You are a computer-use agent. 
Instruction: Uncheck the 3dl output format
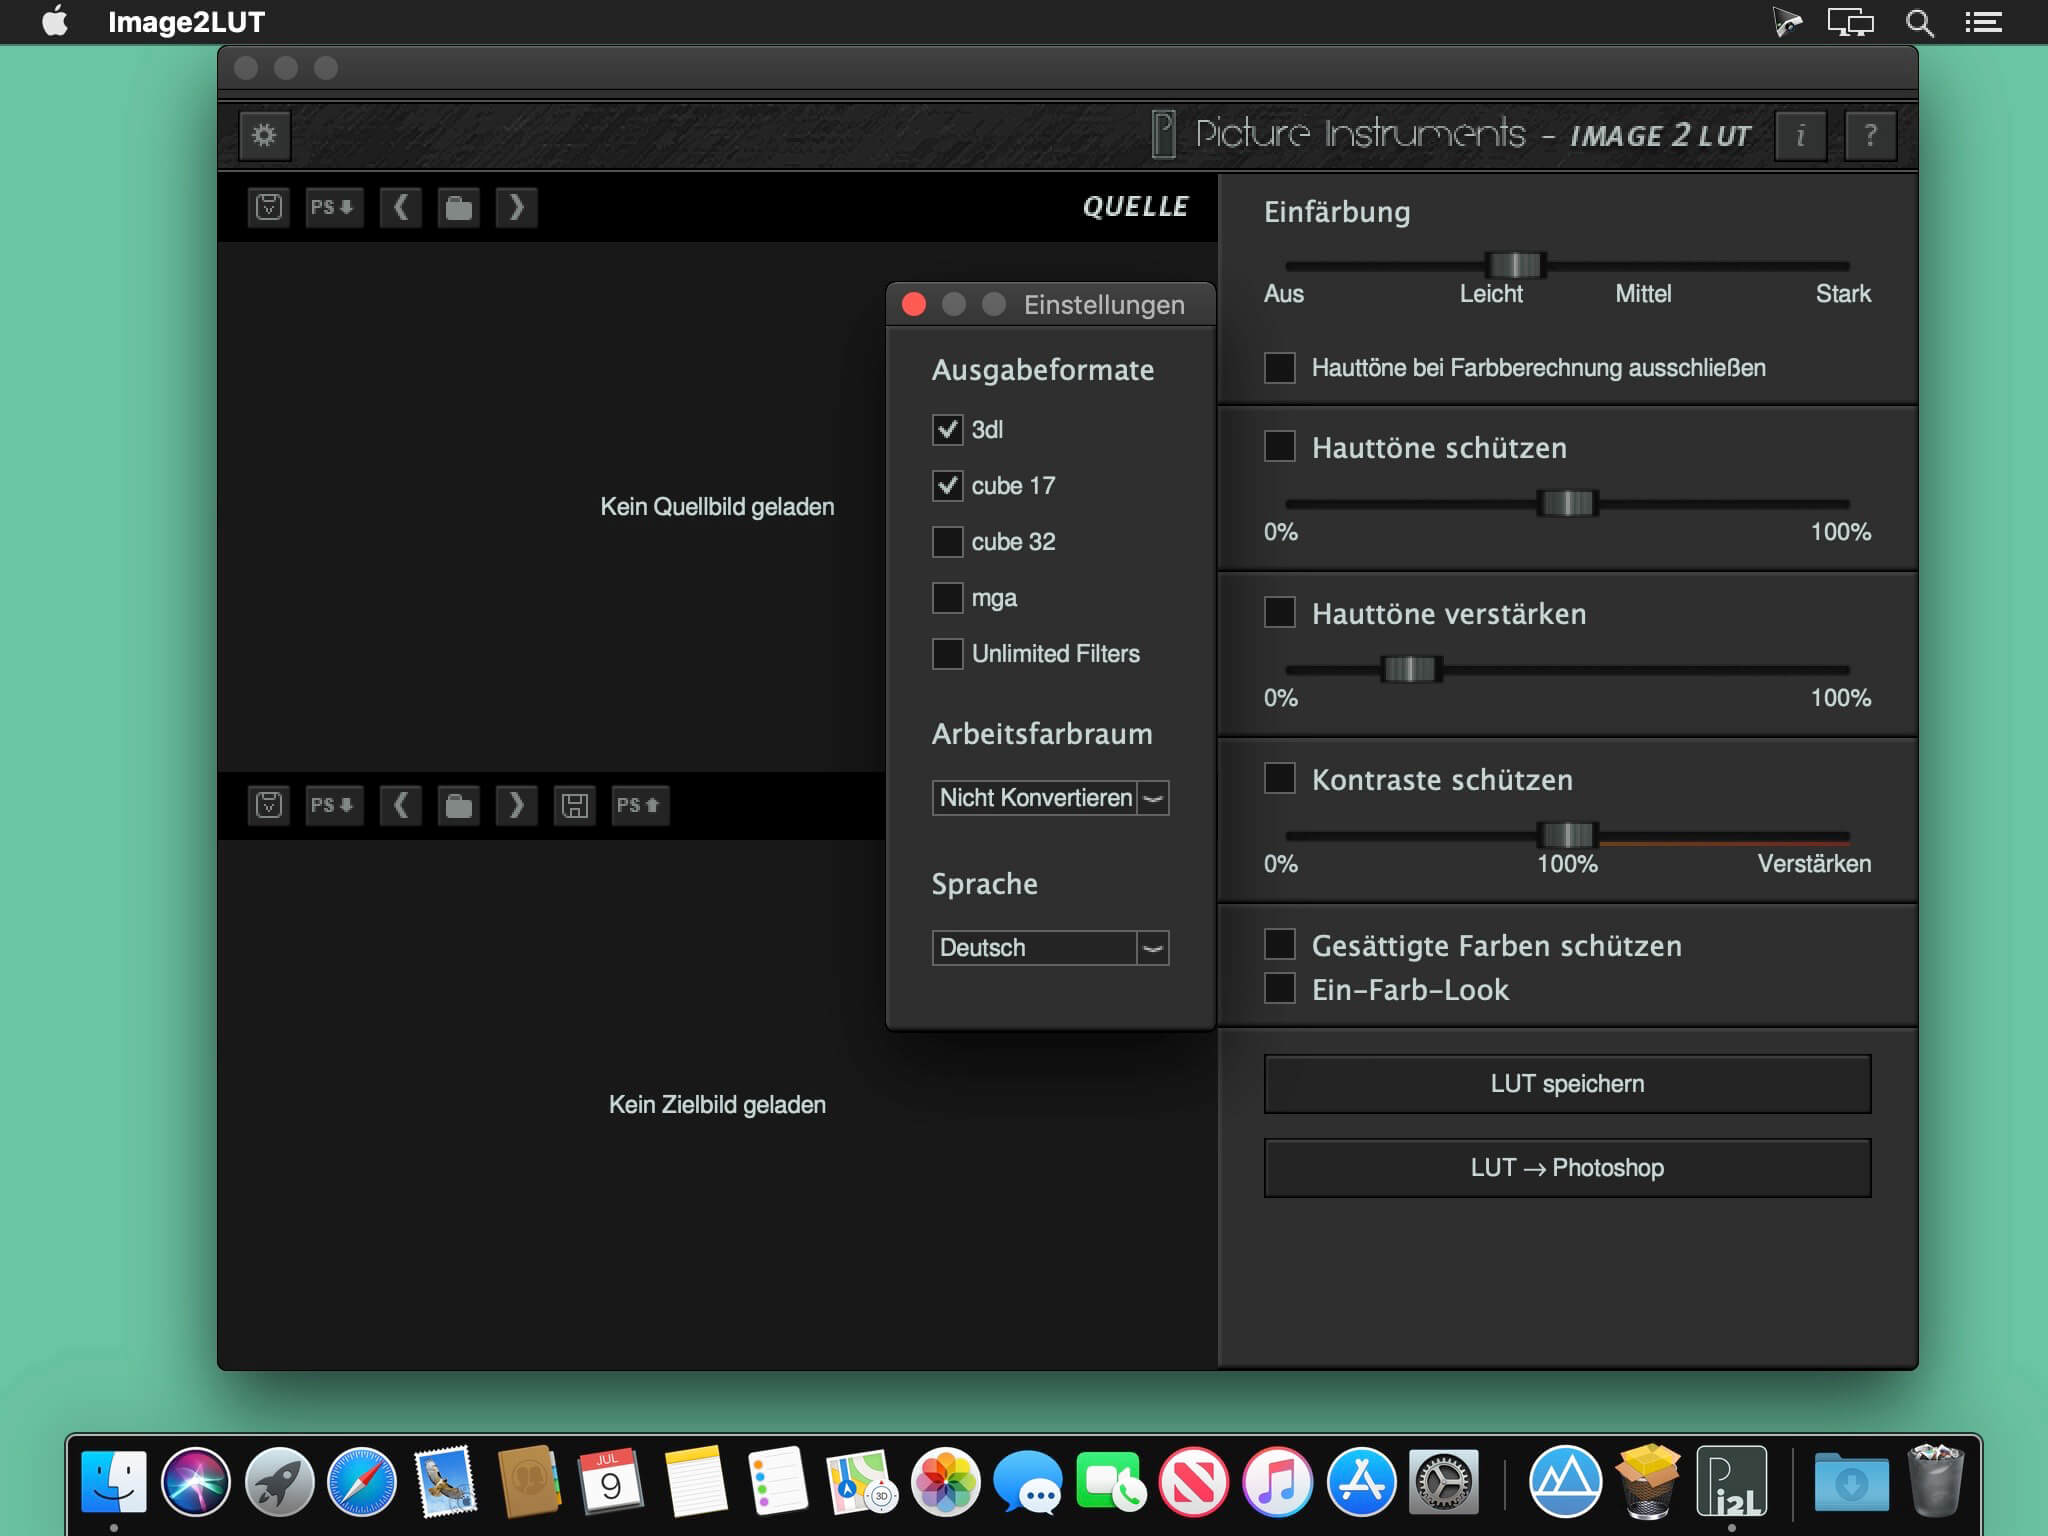coord(947,430)
